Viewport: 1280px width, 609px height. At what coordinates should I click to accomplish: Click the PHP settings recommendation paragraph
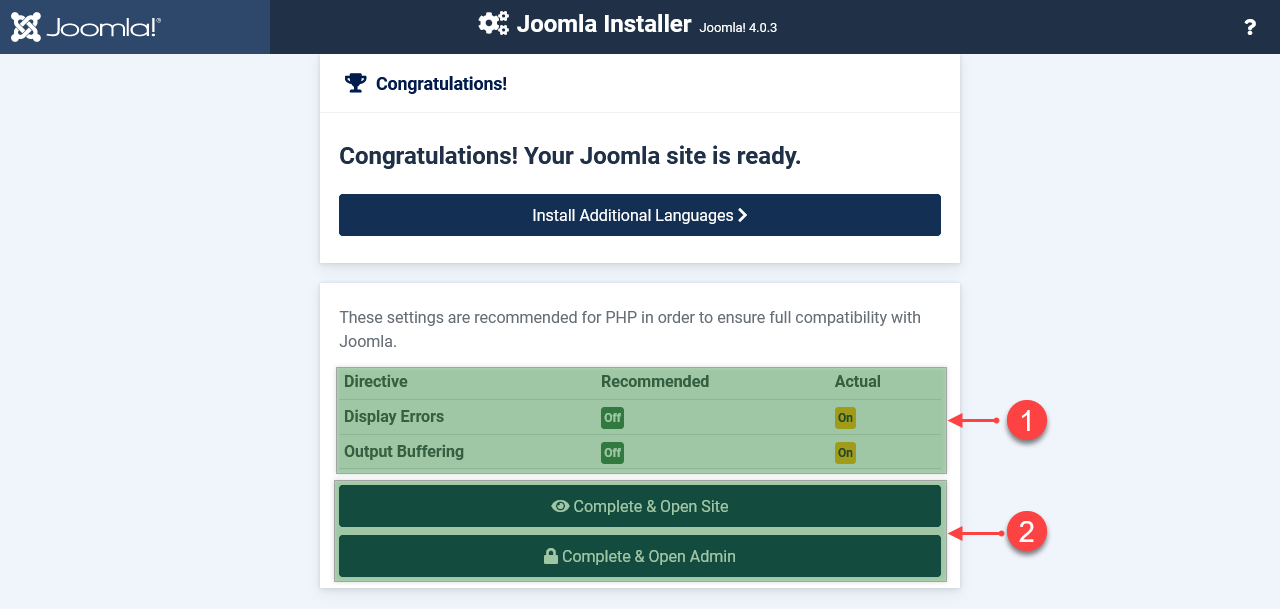point(630,329)
